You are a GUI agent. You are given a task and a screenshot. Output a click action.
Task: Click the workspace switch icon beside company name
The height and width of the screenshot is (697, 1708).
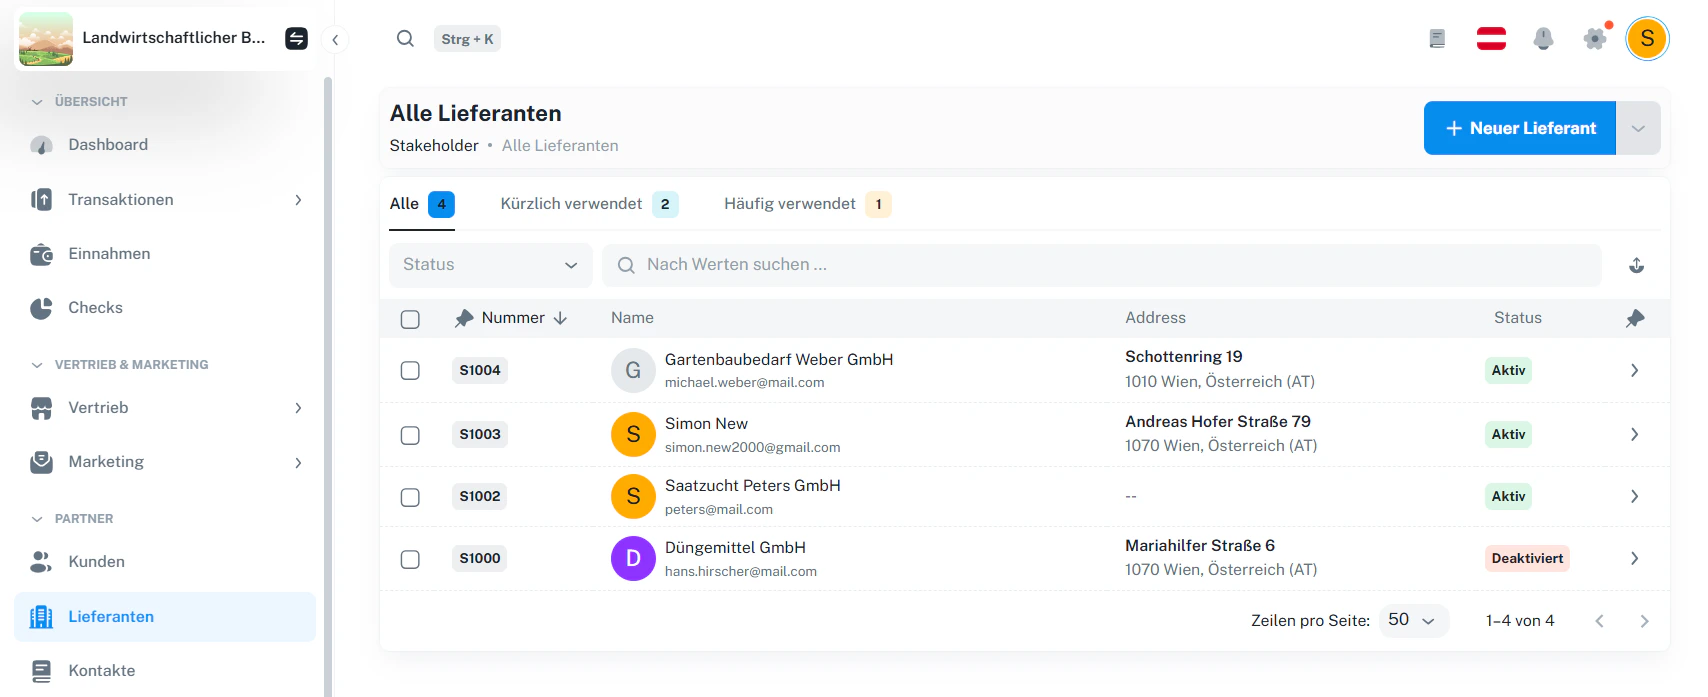(296, 39)
